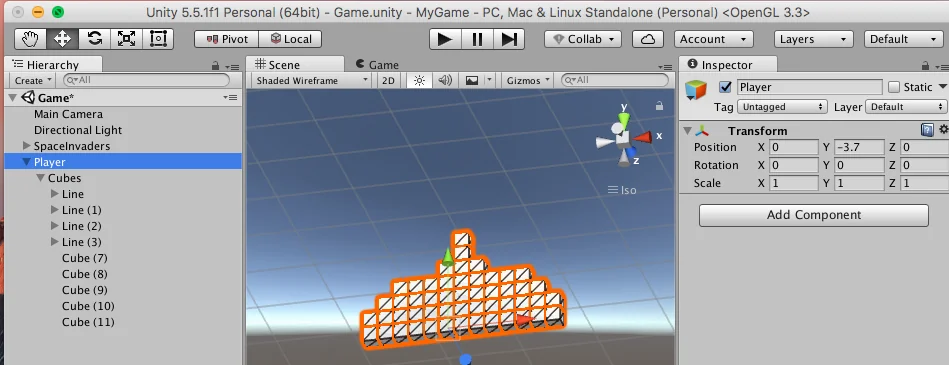Click the Hierarchy search field
Image resolution: width=949 pixels, height=365 pixels.
point(146,80)
